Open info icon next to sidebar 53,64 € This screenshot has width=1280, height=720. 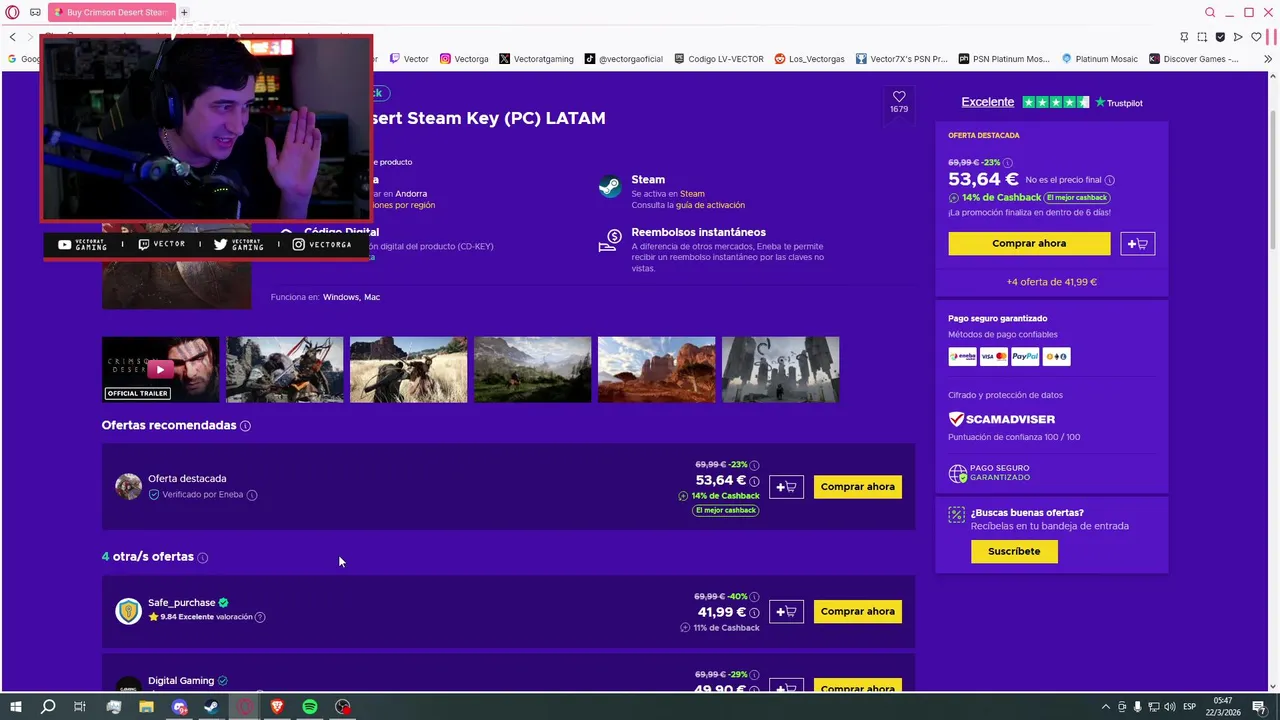click(1109, 181)
